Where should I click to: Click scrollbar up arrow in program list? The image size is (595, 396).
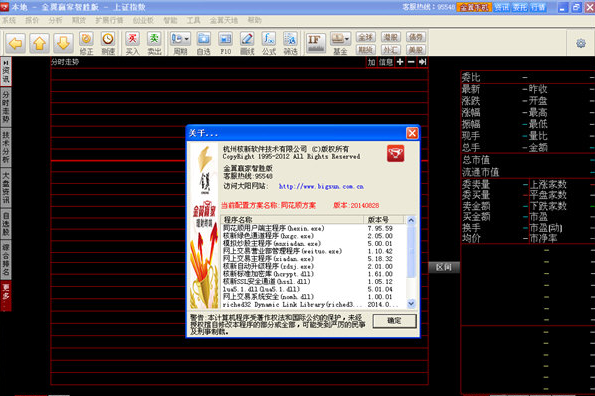pos(411,220)
